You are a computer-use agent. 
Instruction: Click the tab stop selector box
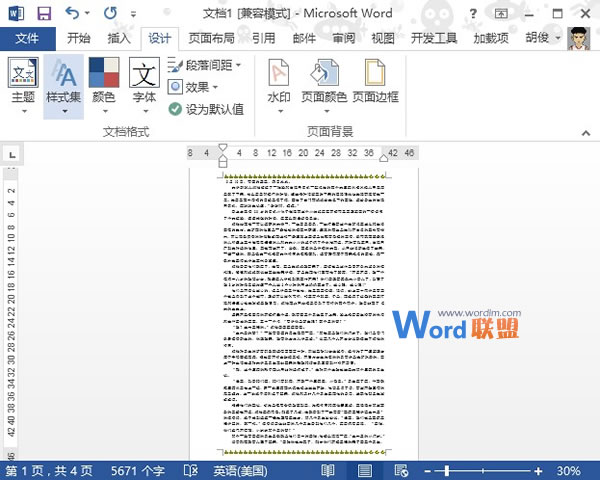[12, 155]
